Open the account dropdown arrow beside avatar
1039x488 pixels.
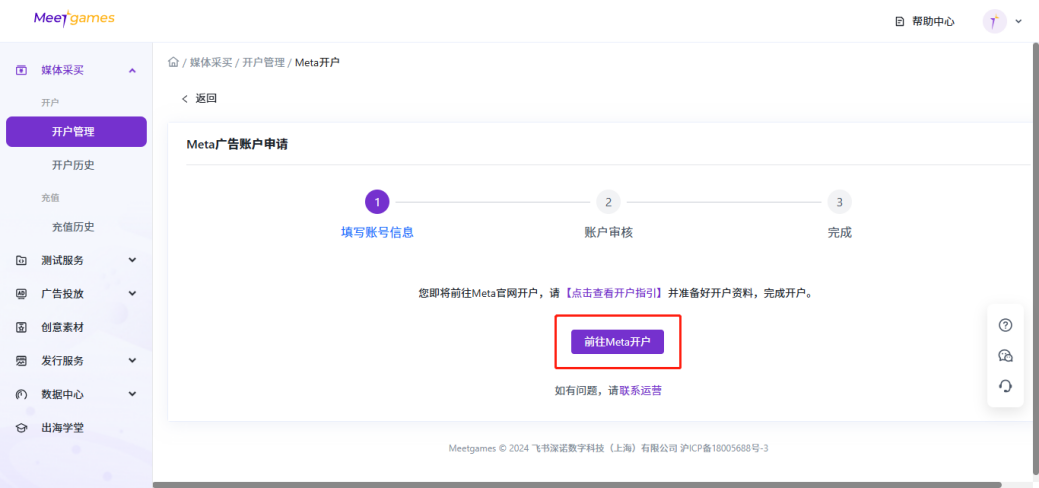click(x=1019, y=21)
